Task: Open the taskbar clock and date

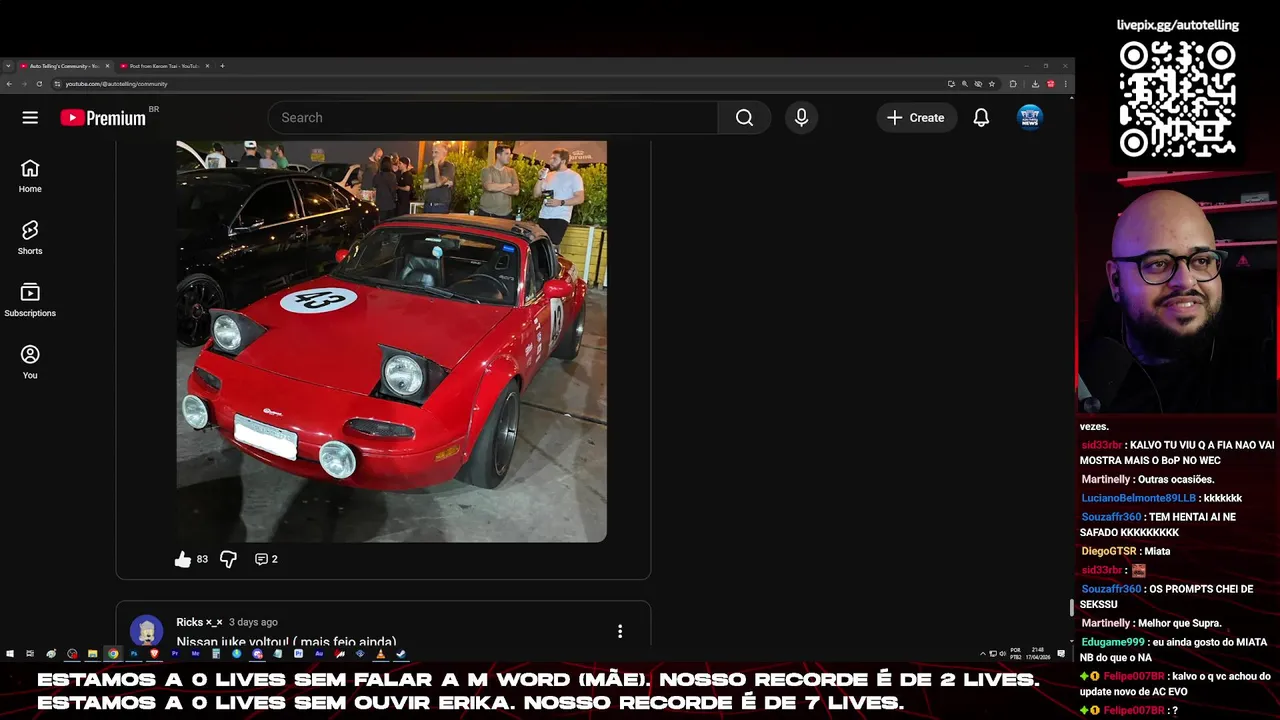Action: [1038, 654]
